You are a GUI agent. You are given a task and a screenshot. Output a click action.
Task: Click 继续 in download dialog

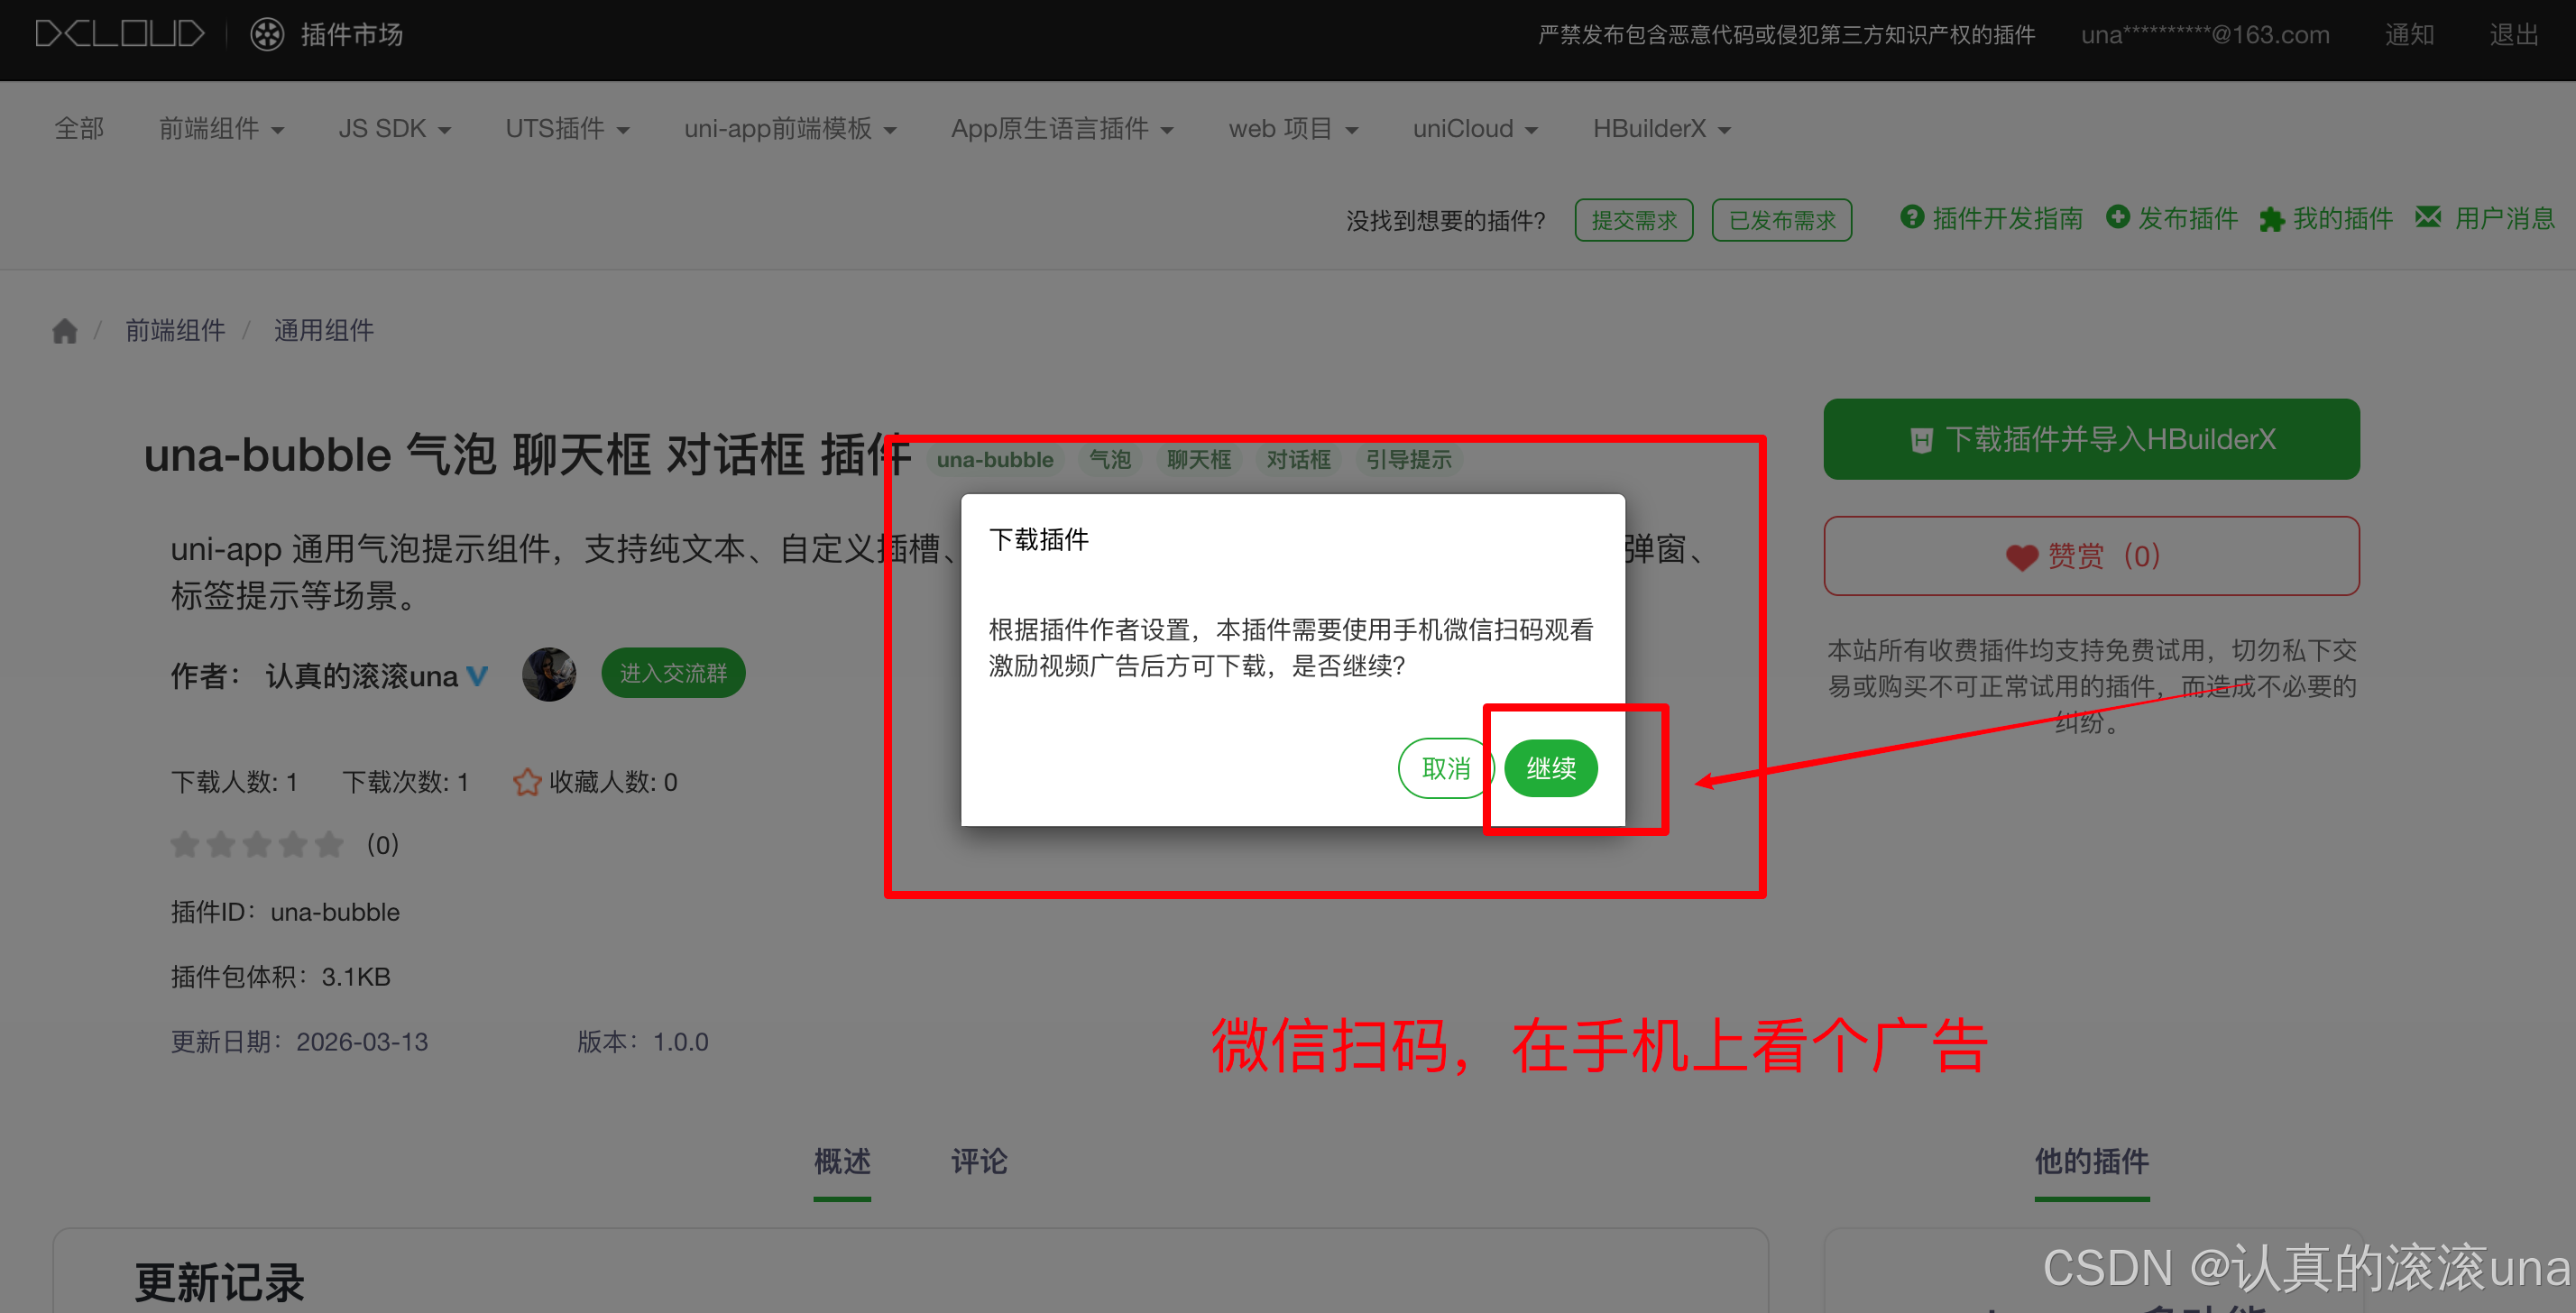click(x=1551, y=768)
